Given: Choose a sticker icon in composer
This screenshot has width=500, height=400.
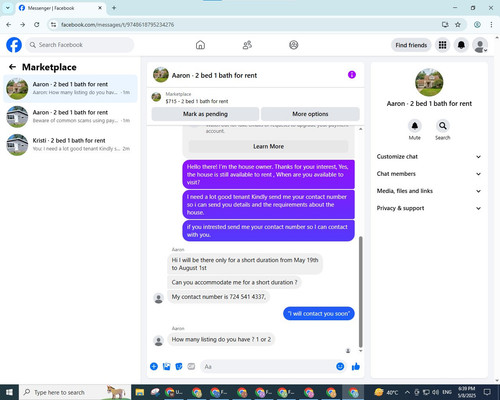Looking at the screenshot, I should pyautogui.click(x=179, y=367).
